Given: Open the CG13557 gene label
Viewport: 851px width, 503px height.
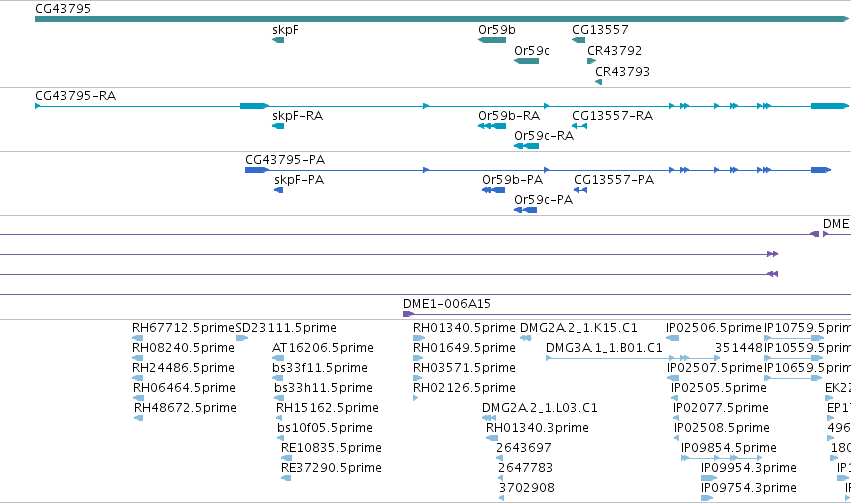Looking at the screenshot, I should coord(600,30).
